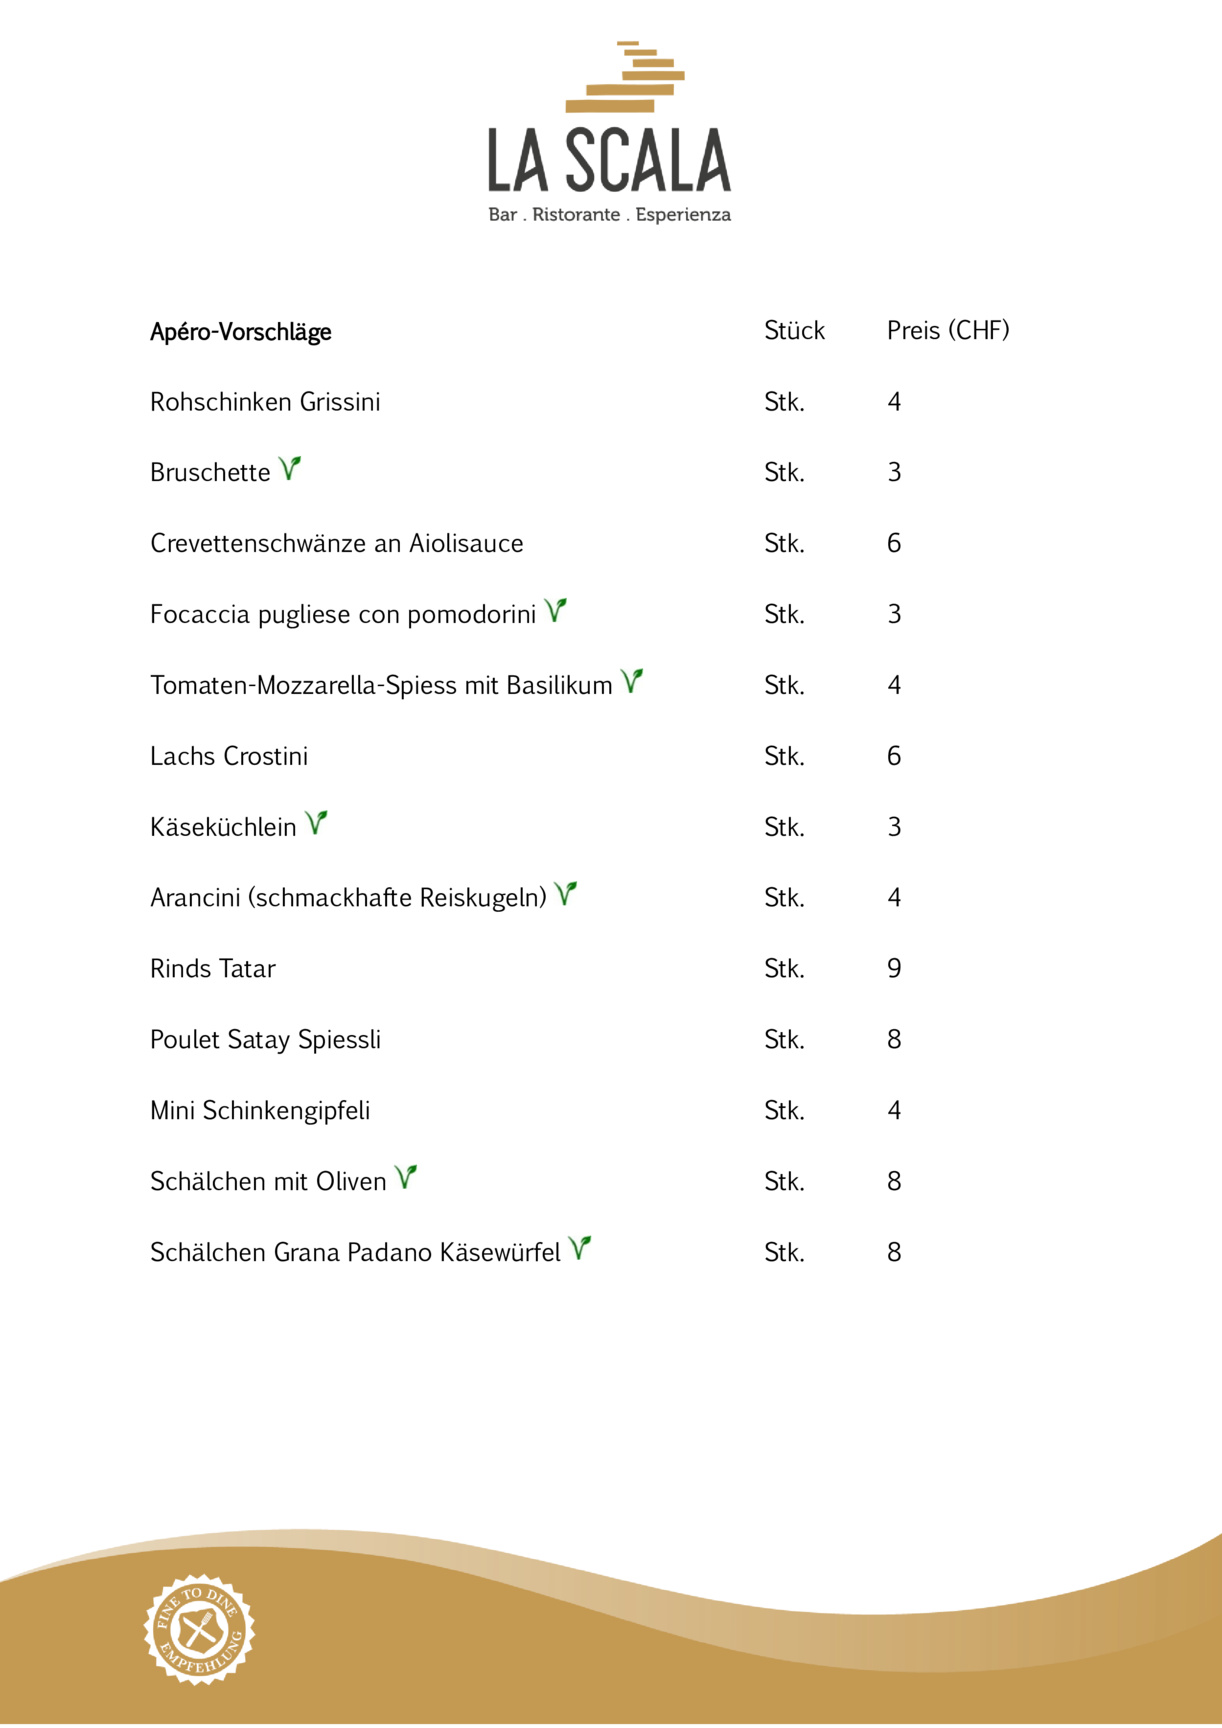Screen dimensions: 1222x1728
Task: Click the leaf icon next to Arancini
Action: pos(566,894)
